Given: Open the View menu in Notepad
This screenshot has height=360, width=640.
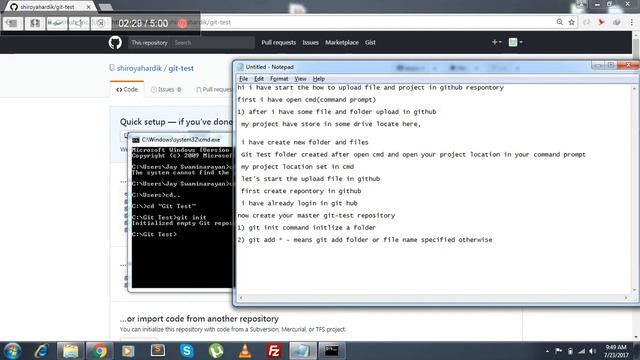Looking at the screenshot, I should click(300, 79).
